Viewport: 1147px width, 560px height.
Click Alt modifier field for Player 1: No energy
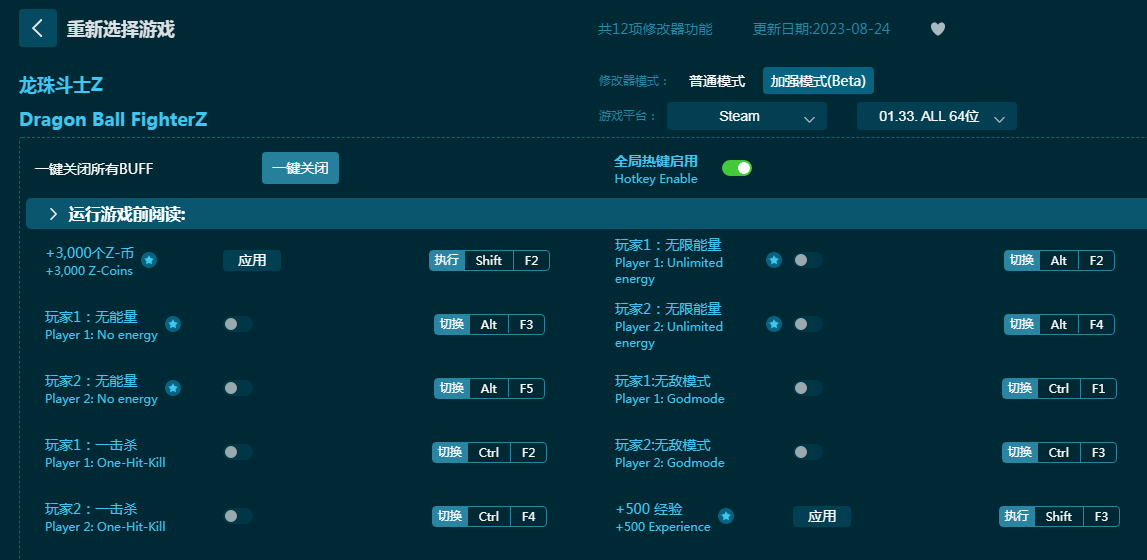(489, 324)
